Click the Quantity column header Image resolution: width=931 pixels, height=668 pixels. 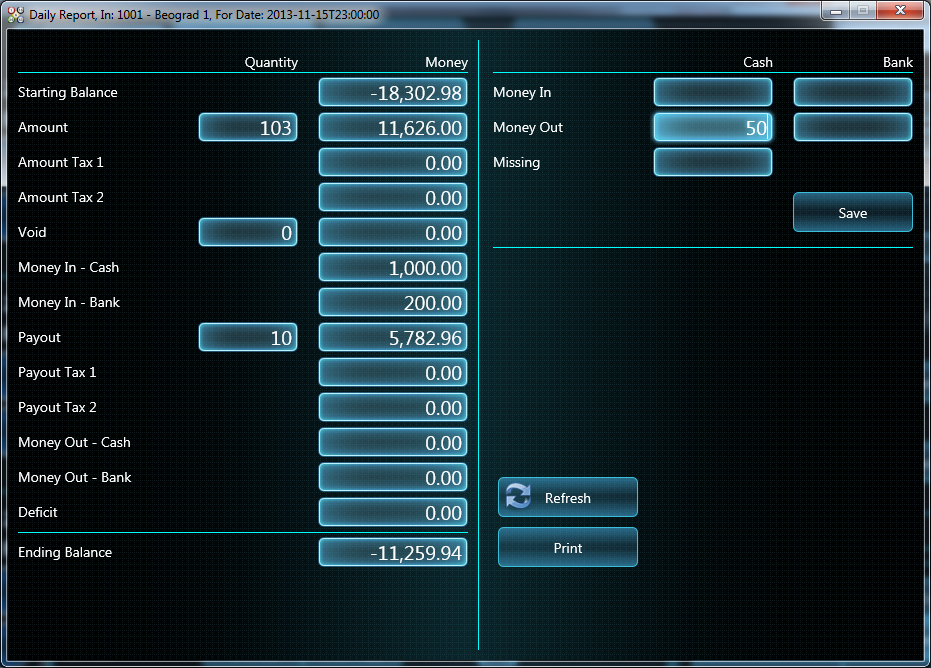[x=271, y=62]
